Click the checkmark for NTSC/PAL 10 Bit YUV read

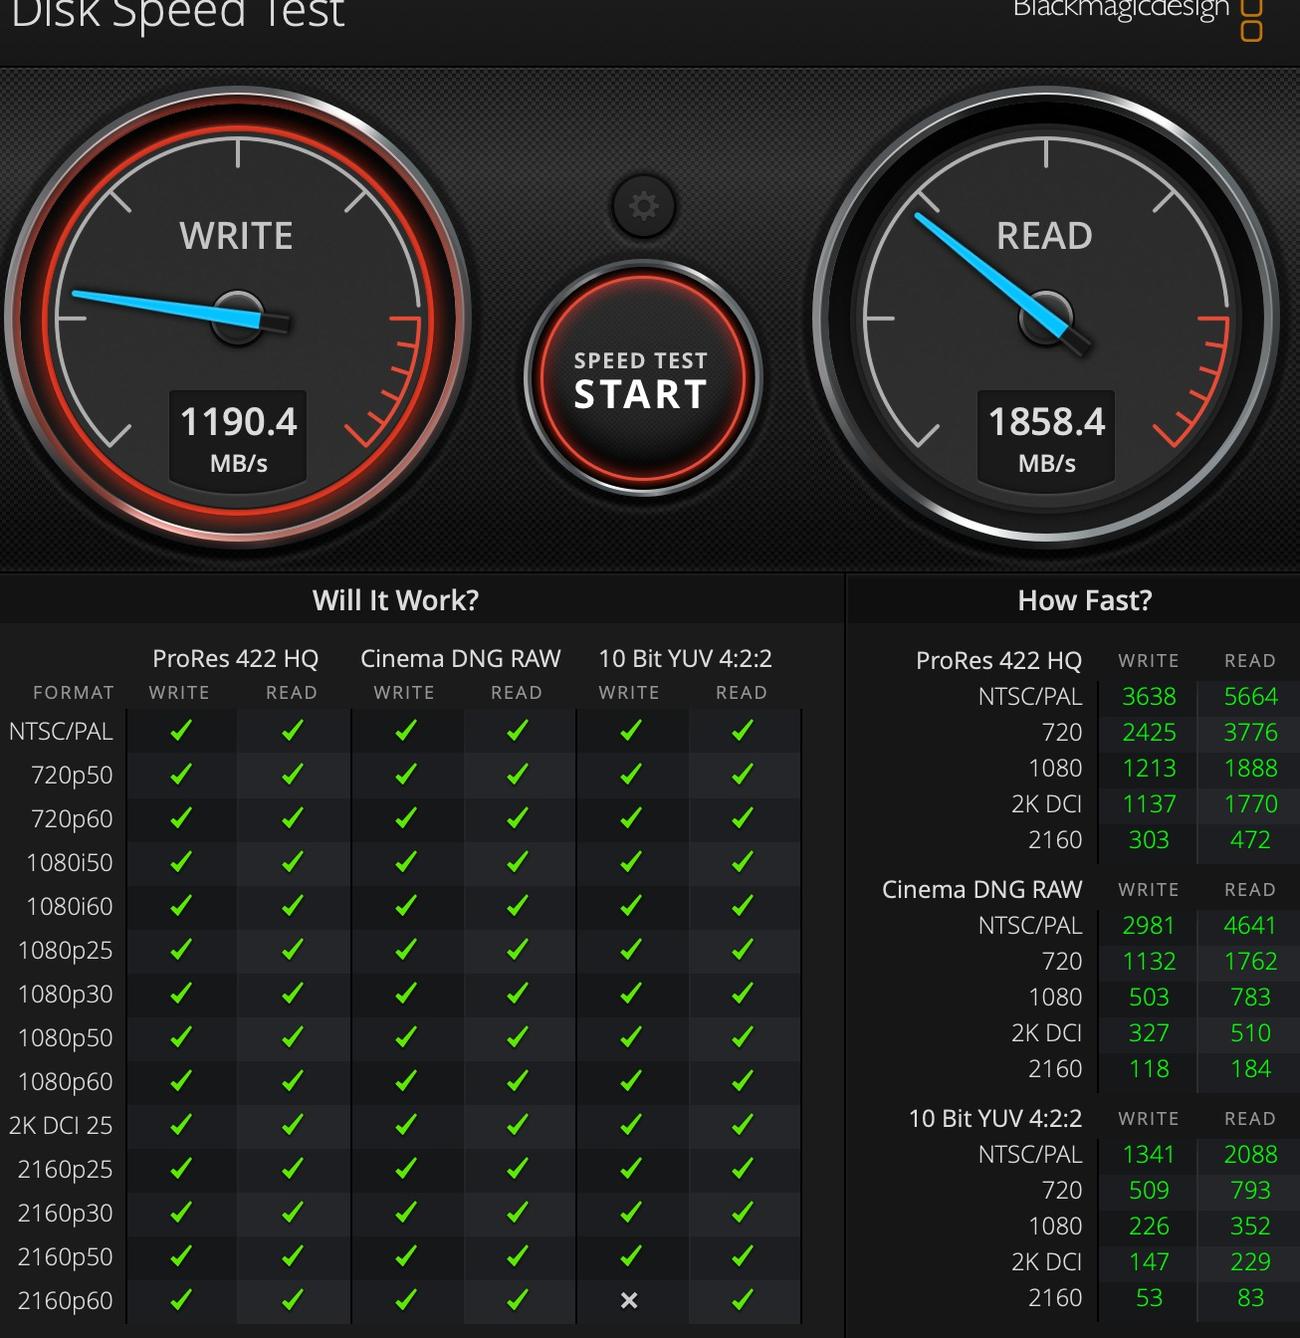click(x=742, y=731)
